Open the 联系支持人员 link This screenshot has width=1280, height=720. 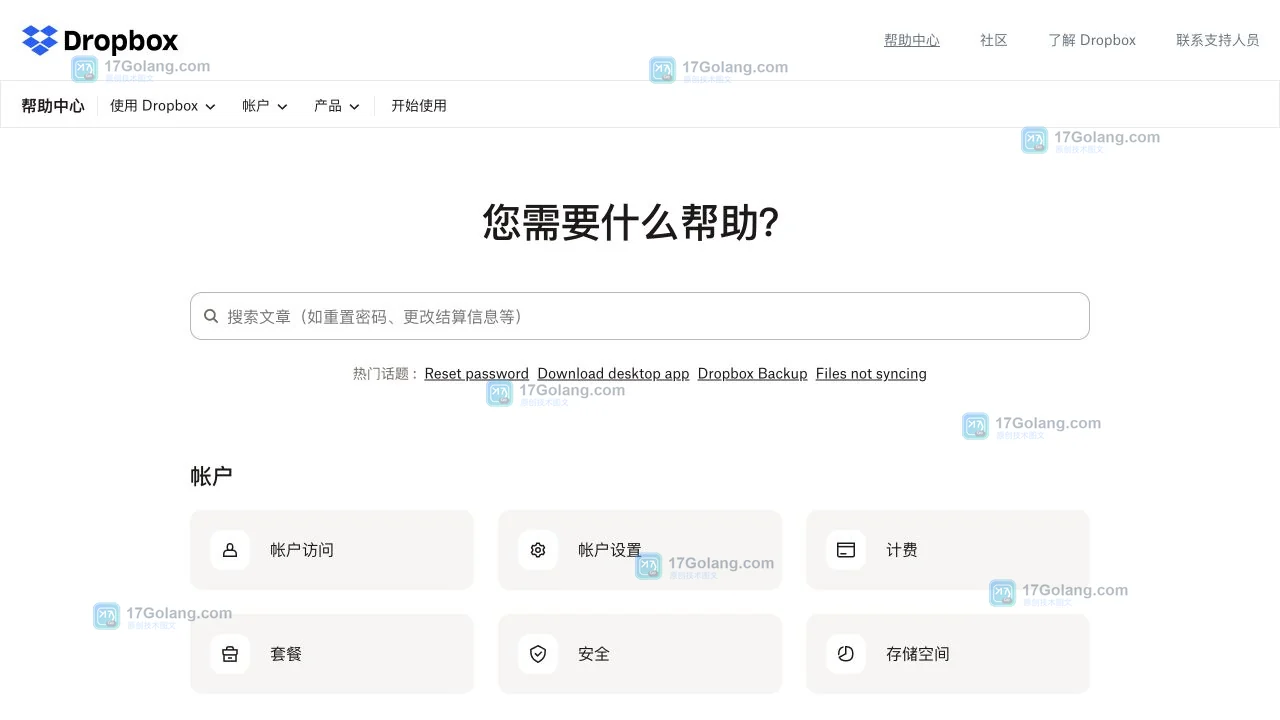tap(1218, 40)
